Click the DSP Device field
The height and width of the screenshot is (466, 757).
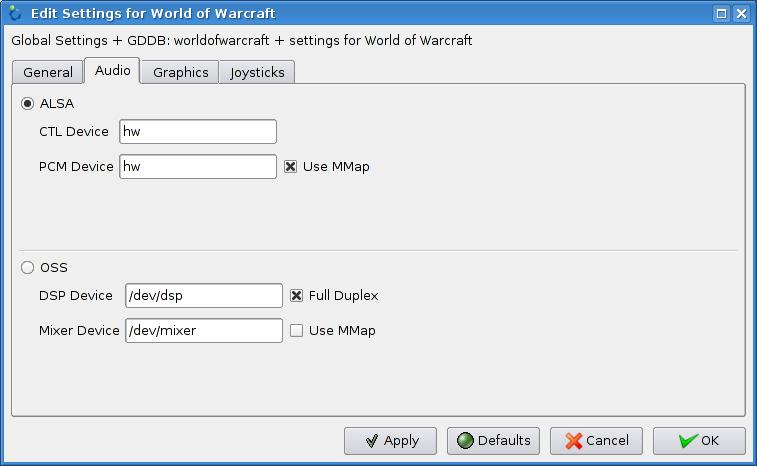click(x=203, y=295)
